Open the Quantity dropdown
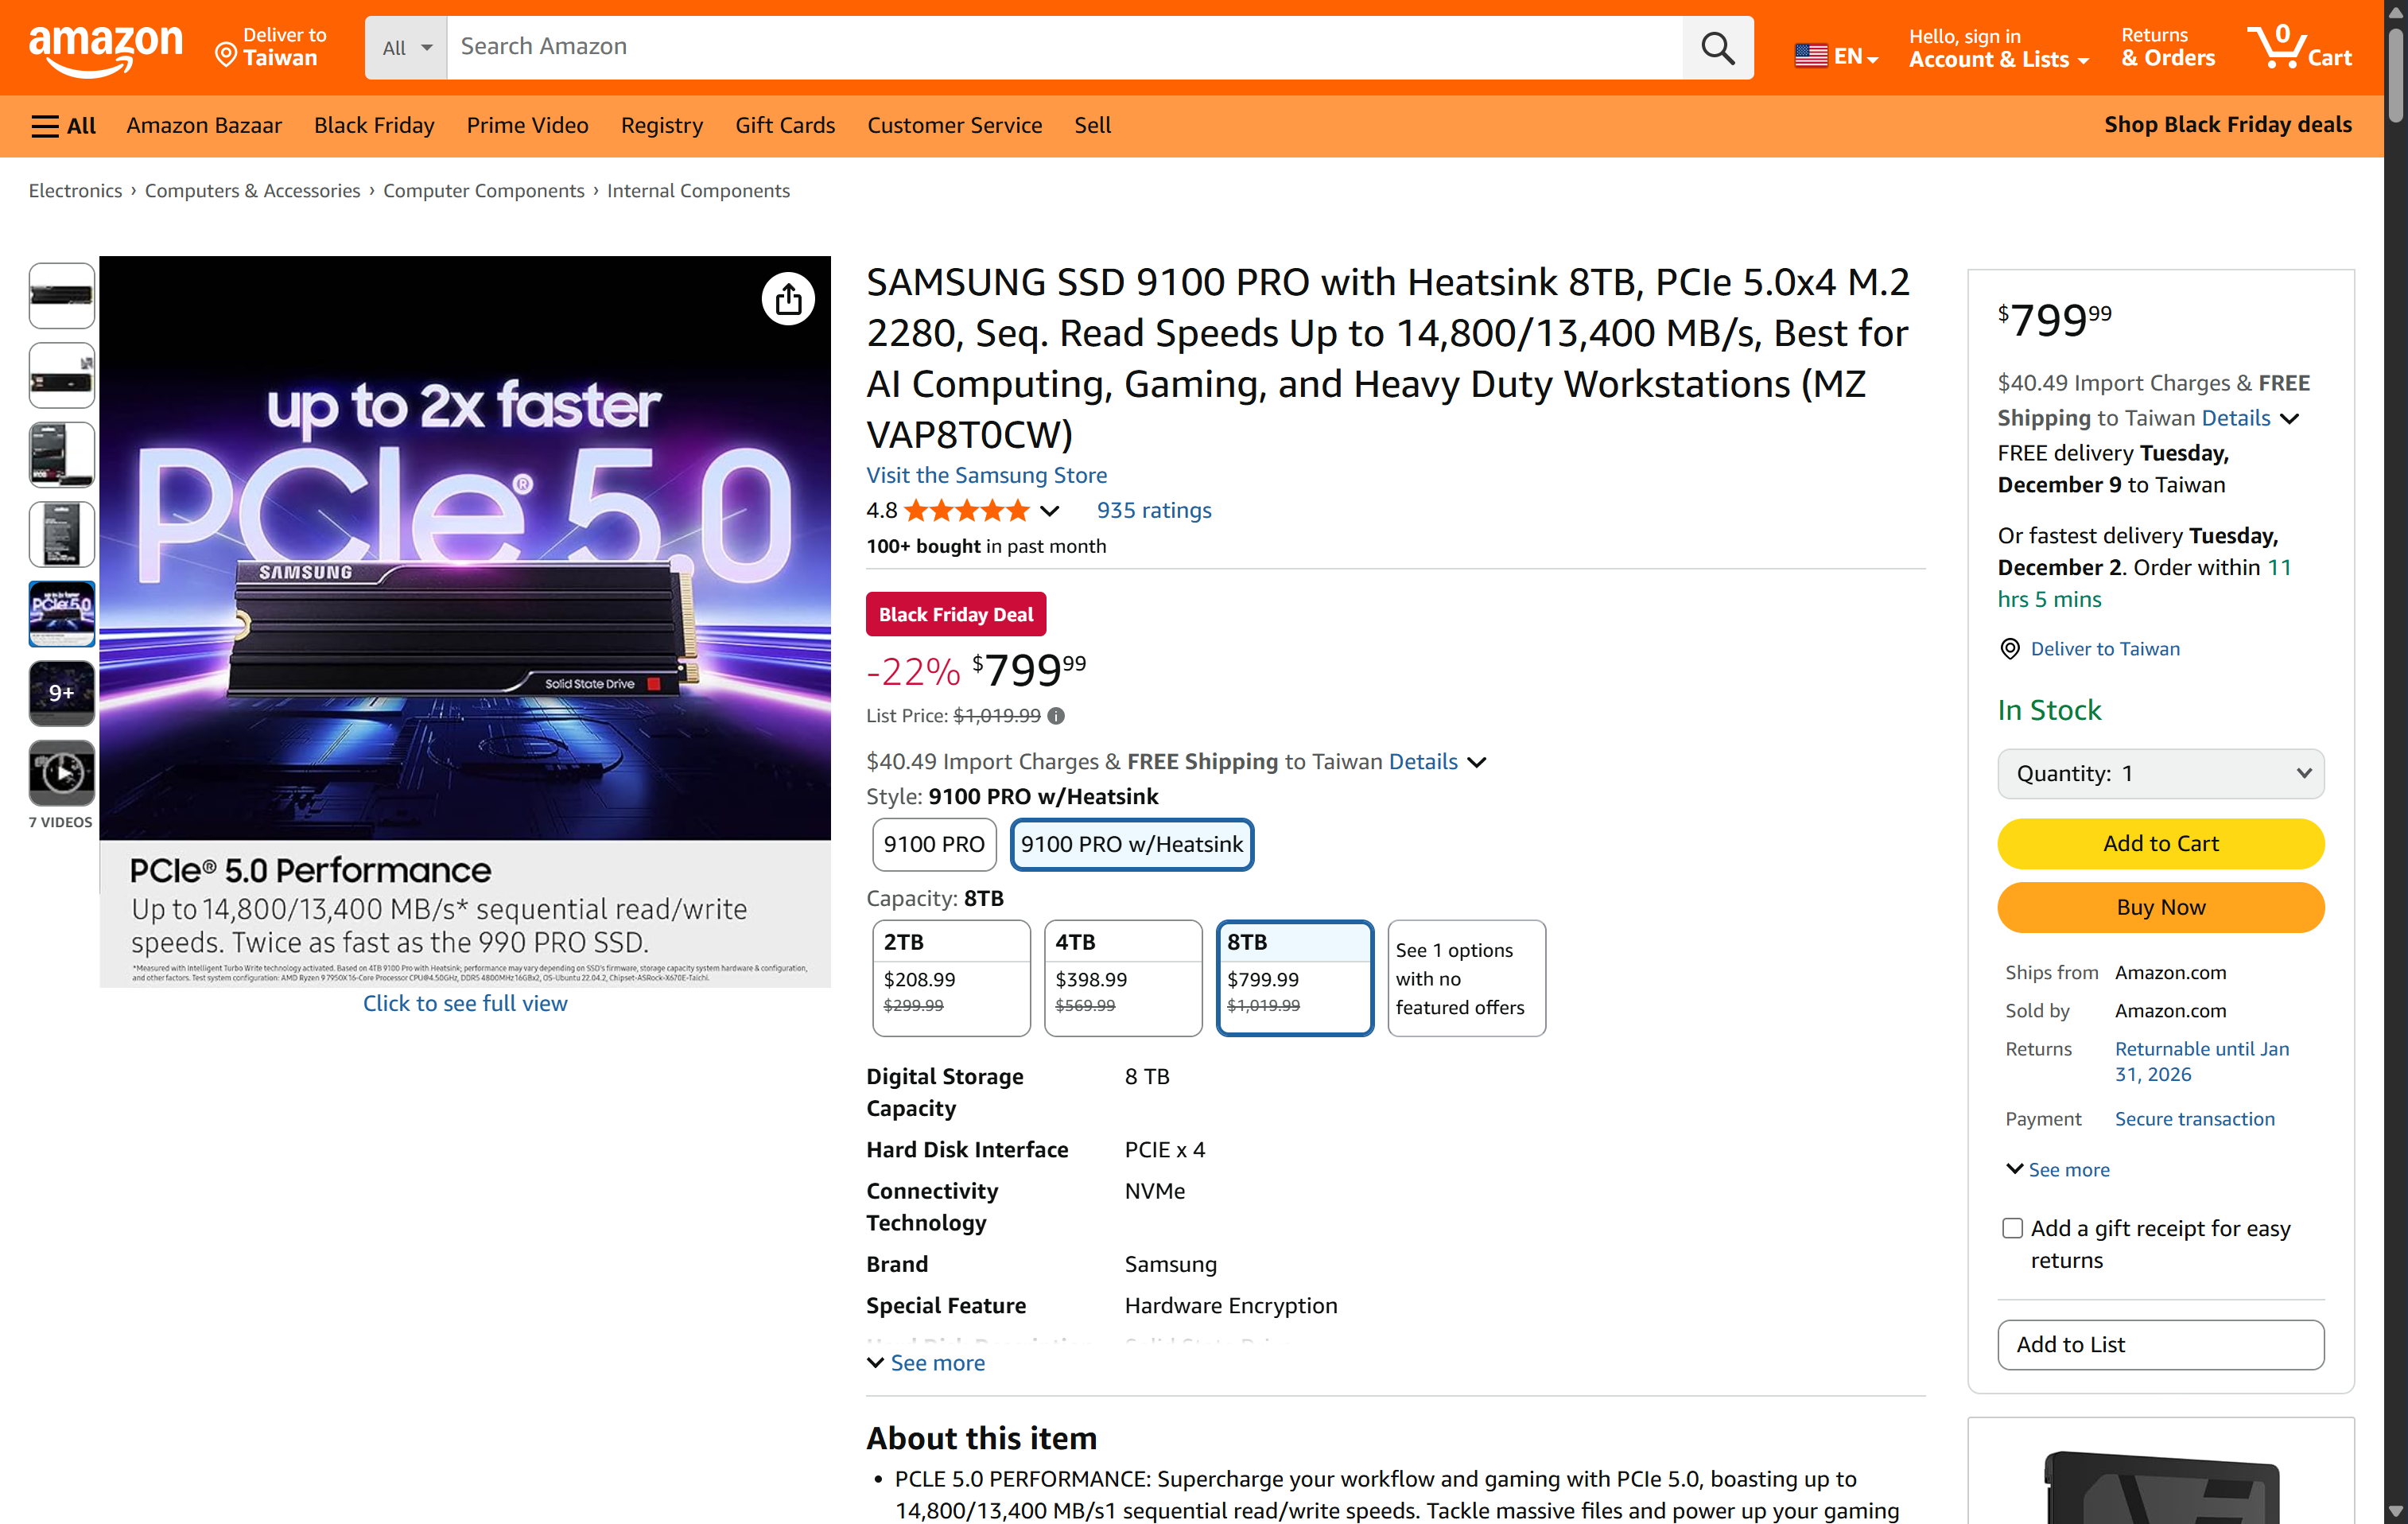 2160,774
